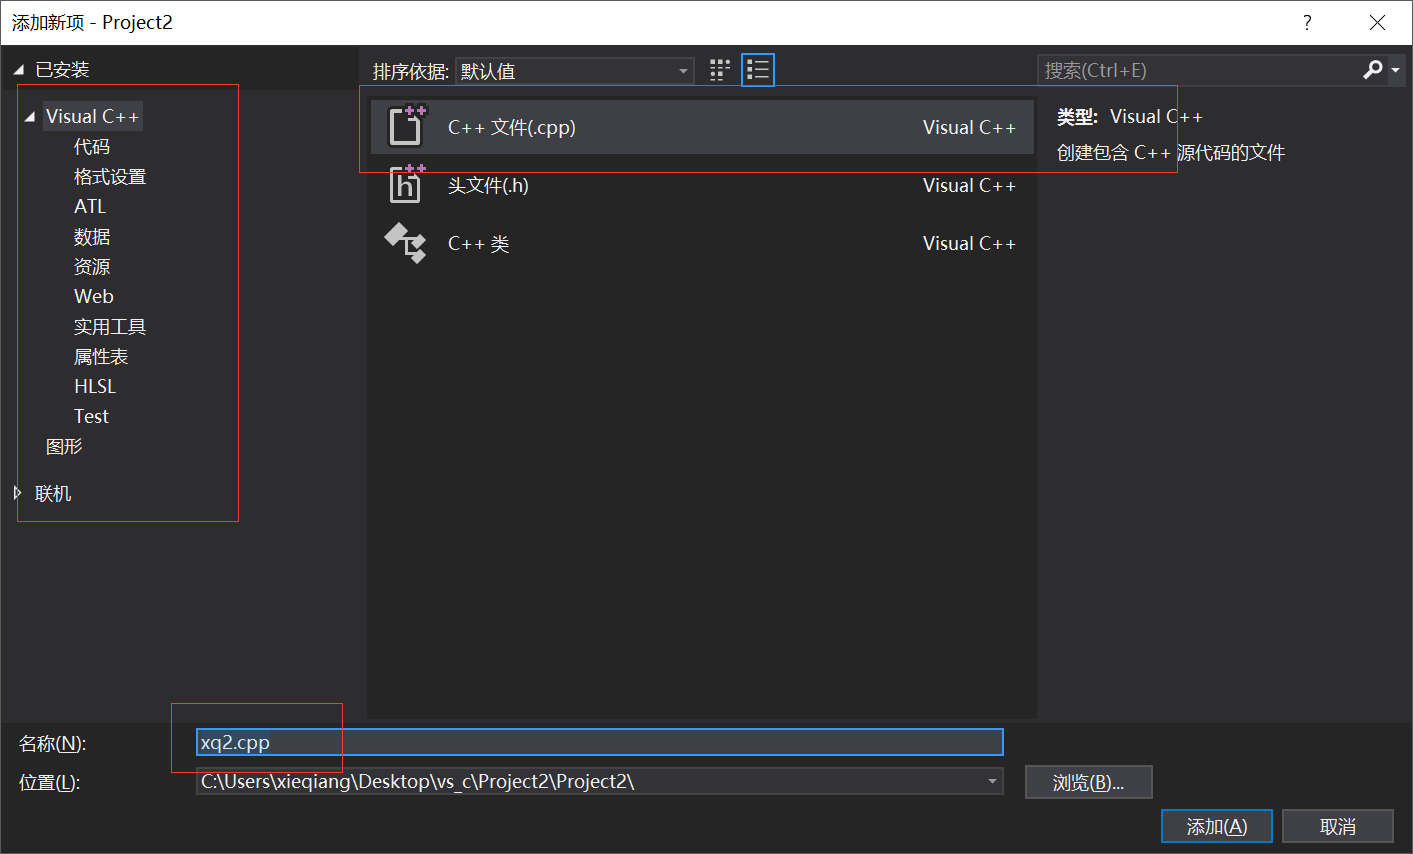Open the search options arrow next to magnifier
1413x854 pixels.
[1391, 70]
